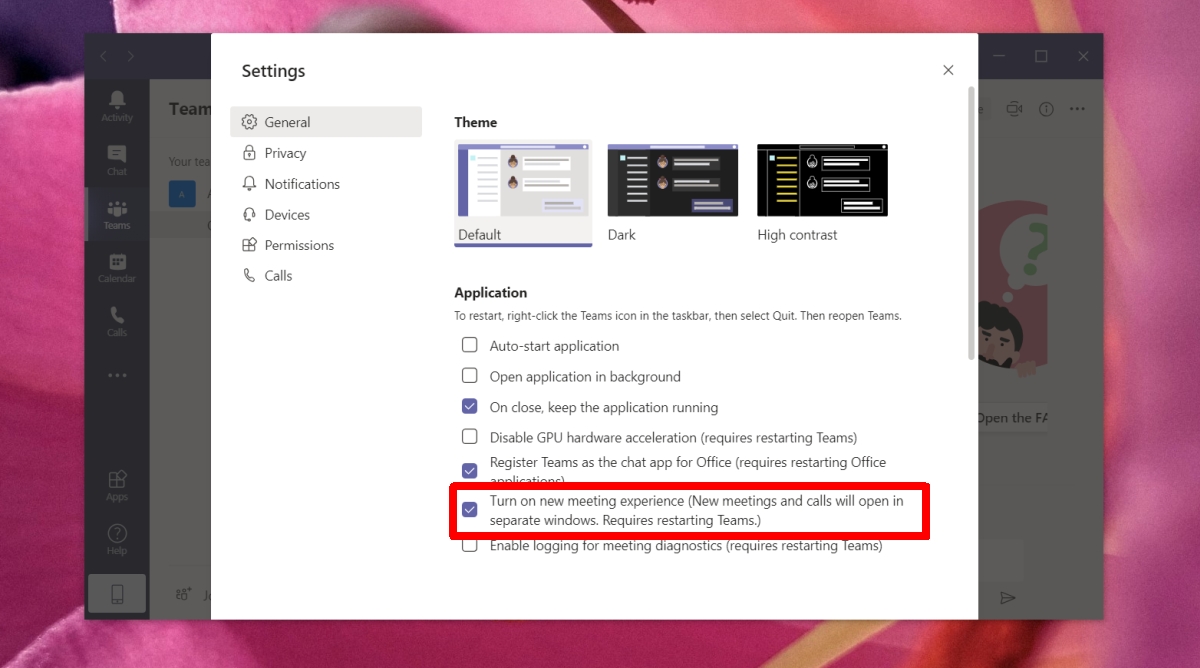The image size is (1200, 668).
Task: Check Disable GPU hardware acceleration
Action: pyautogui.click(x=469, y=437)
